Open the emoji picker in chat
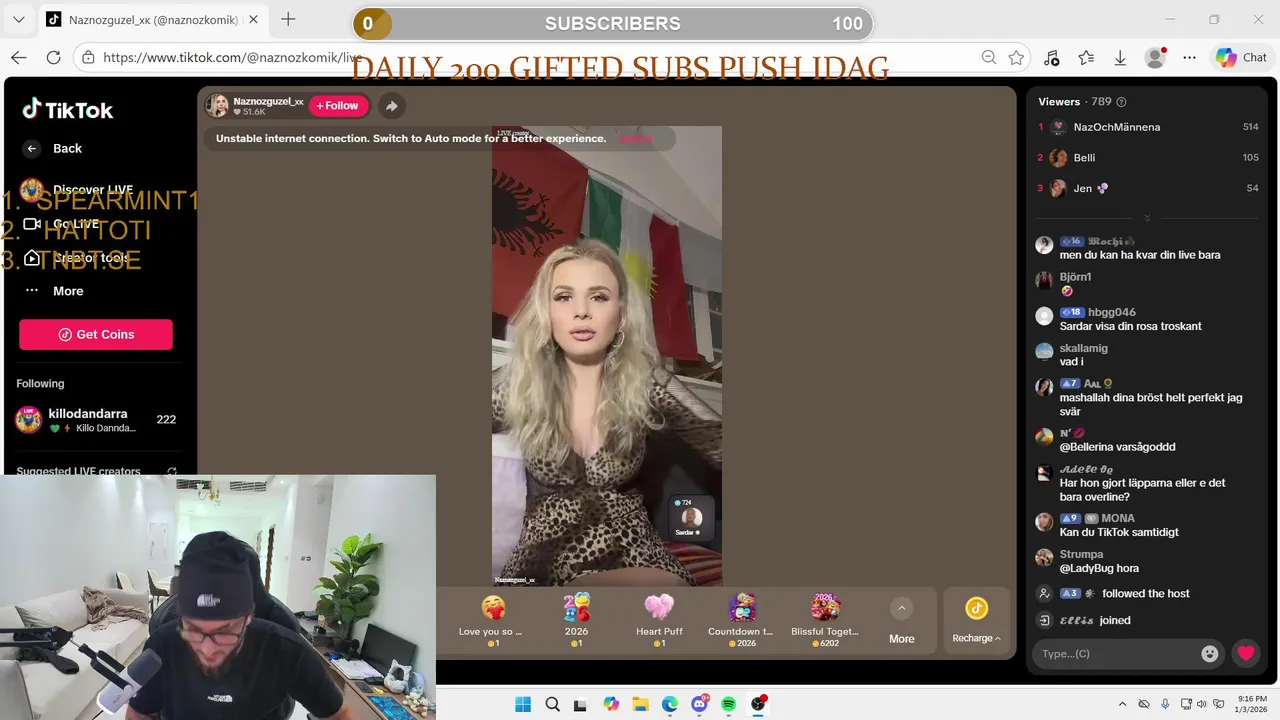 [1210, 653]
